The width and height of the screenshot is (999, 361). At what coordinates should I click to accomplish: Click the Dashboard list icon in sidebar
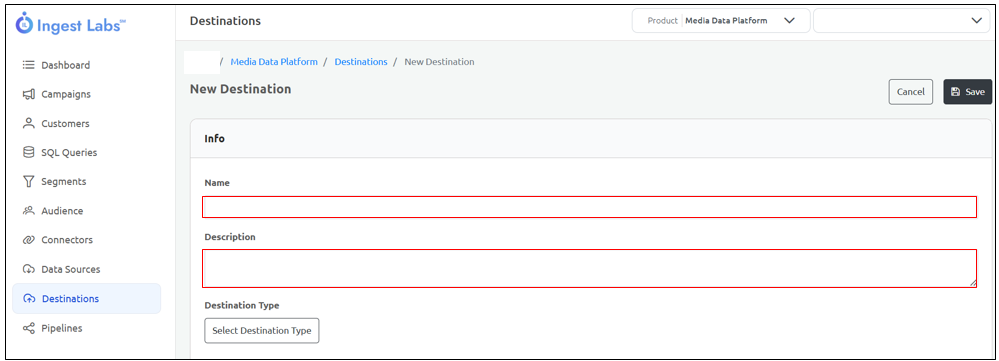click(28, 65)
